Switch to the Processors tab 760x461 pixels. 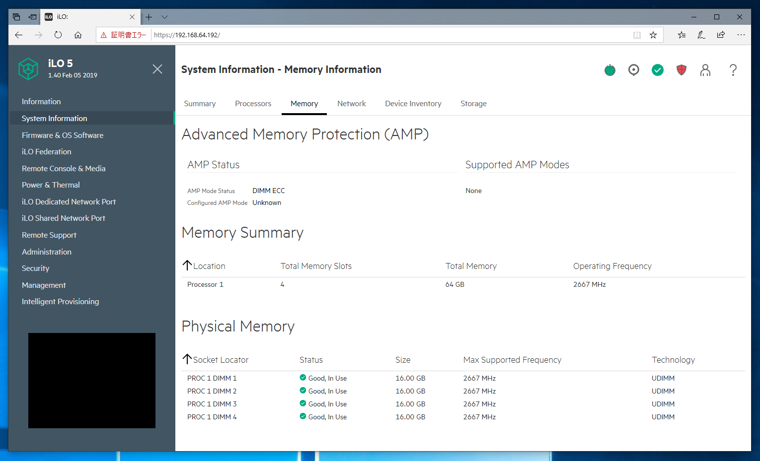pos(253,104)
